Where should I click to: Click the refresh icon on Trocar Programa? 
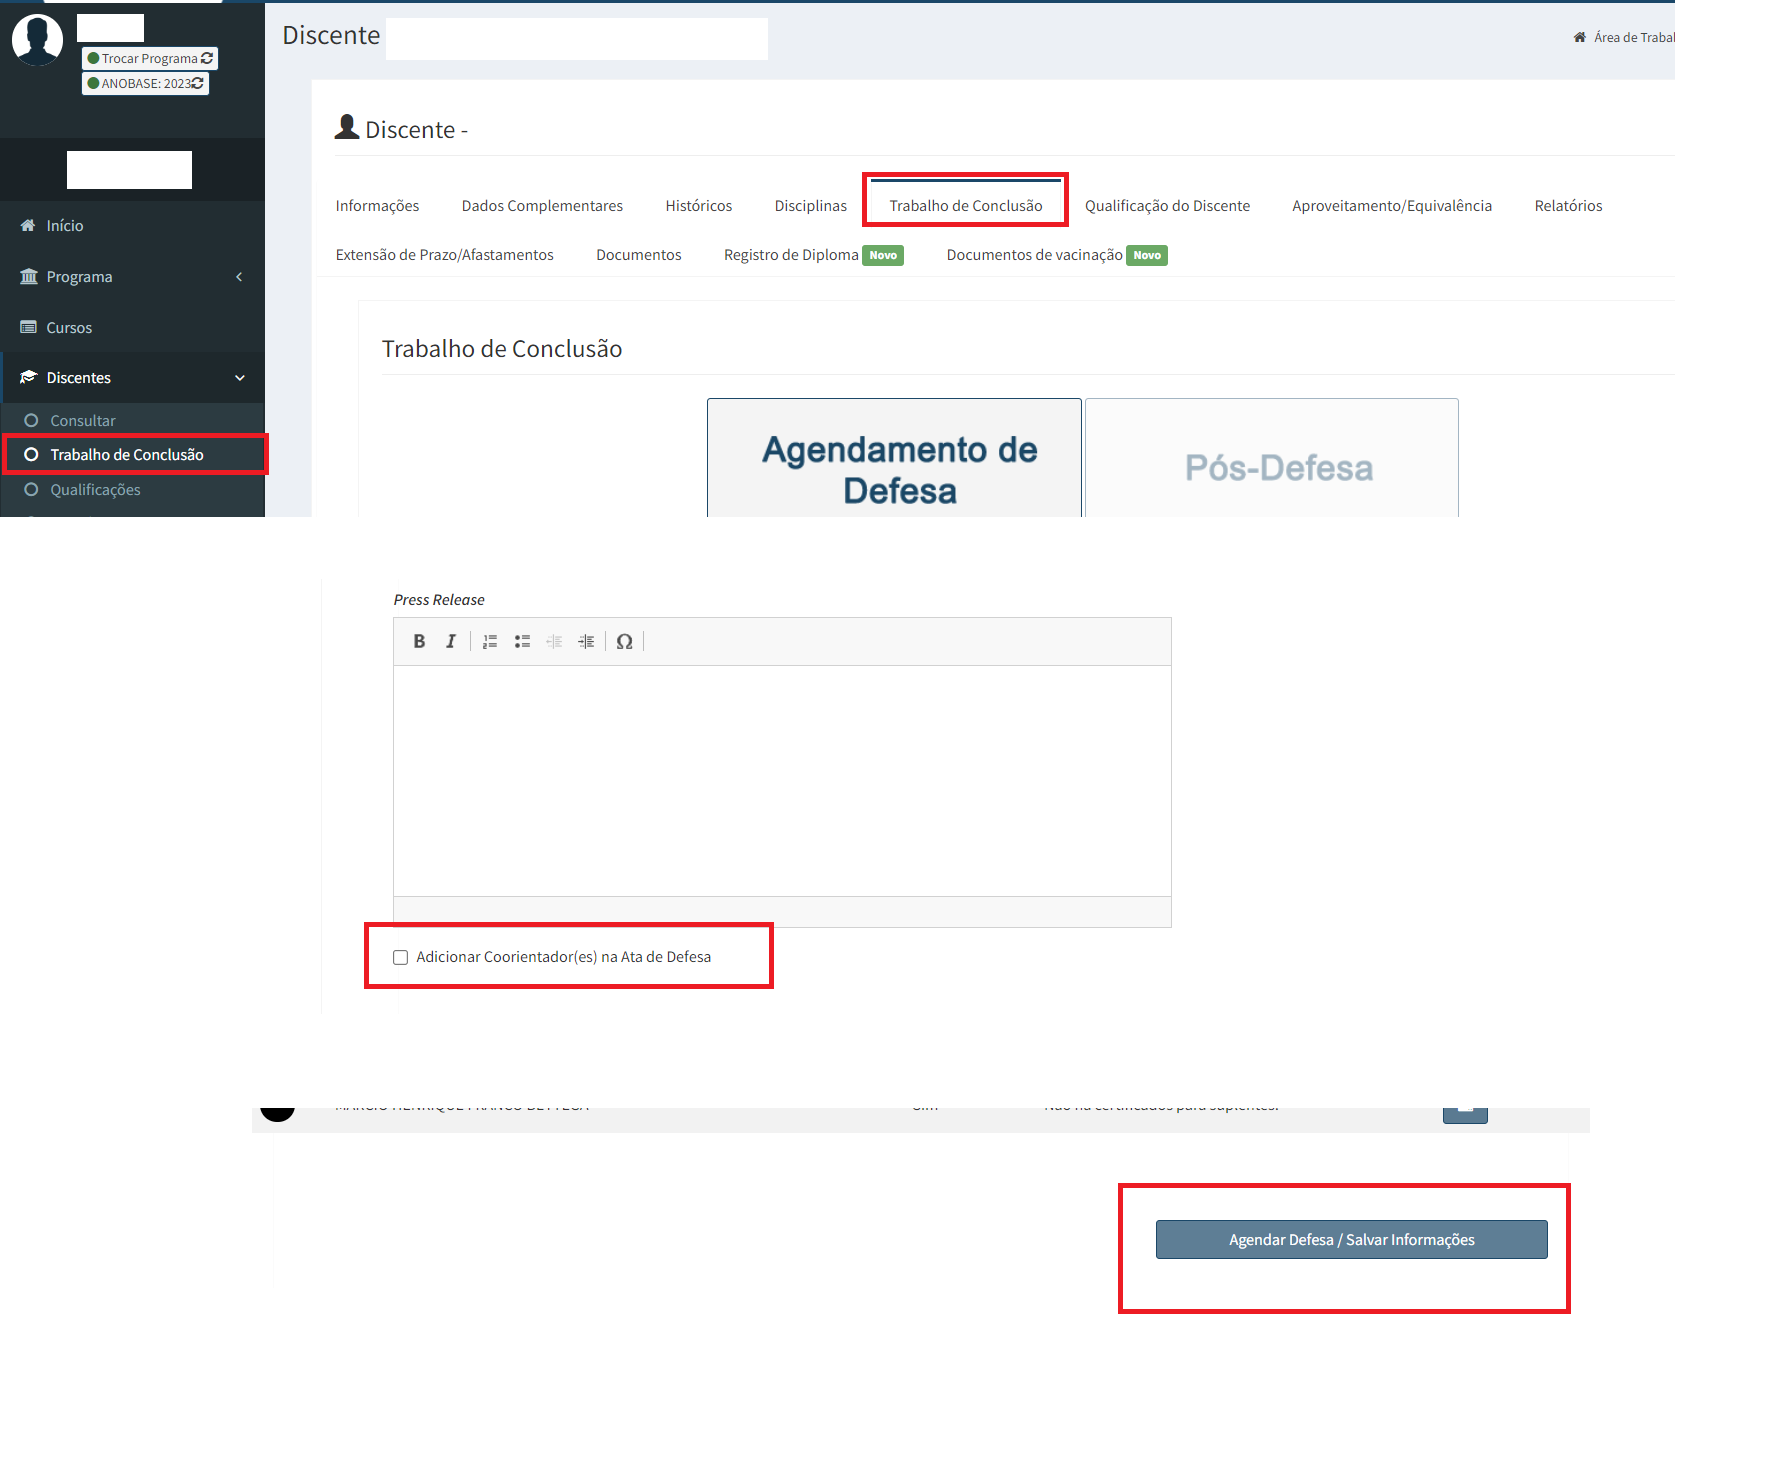tap(207, 59)
